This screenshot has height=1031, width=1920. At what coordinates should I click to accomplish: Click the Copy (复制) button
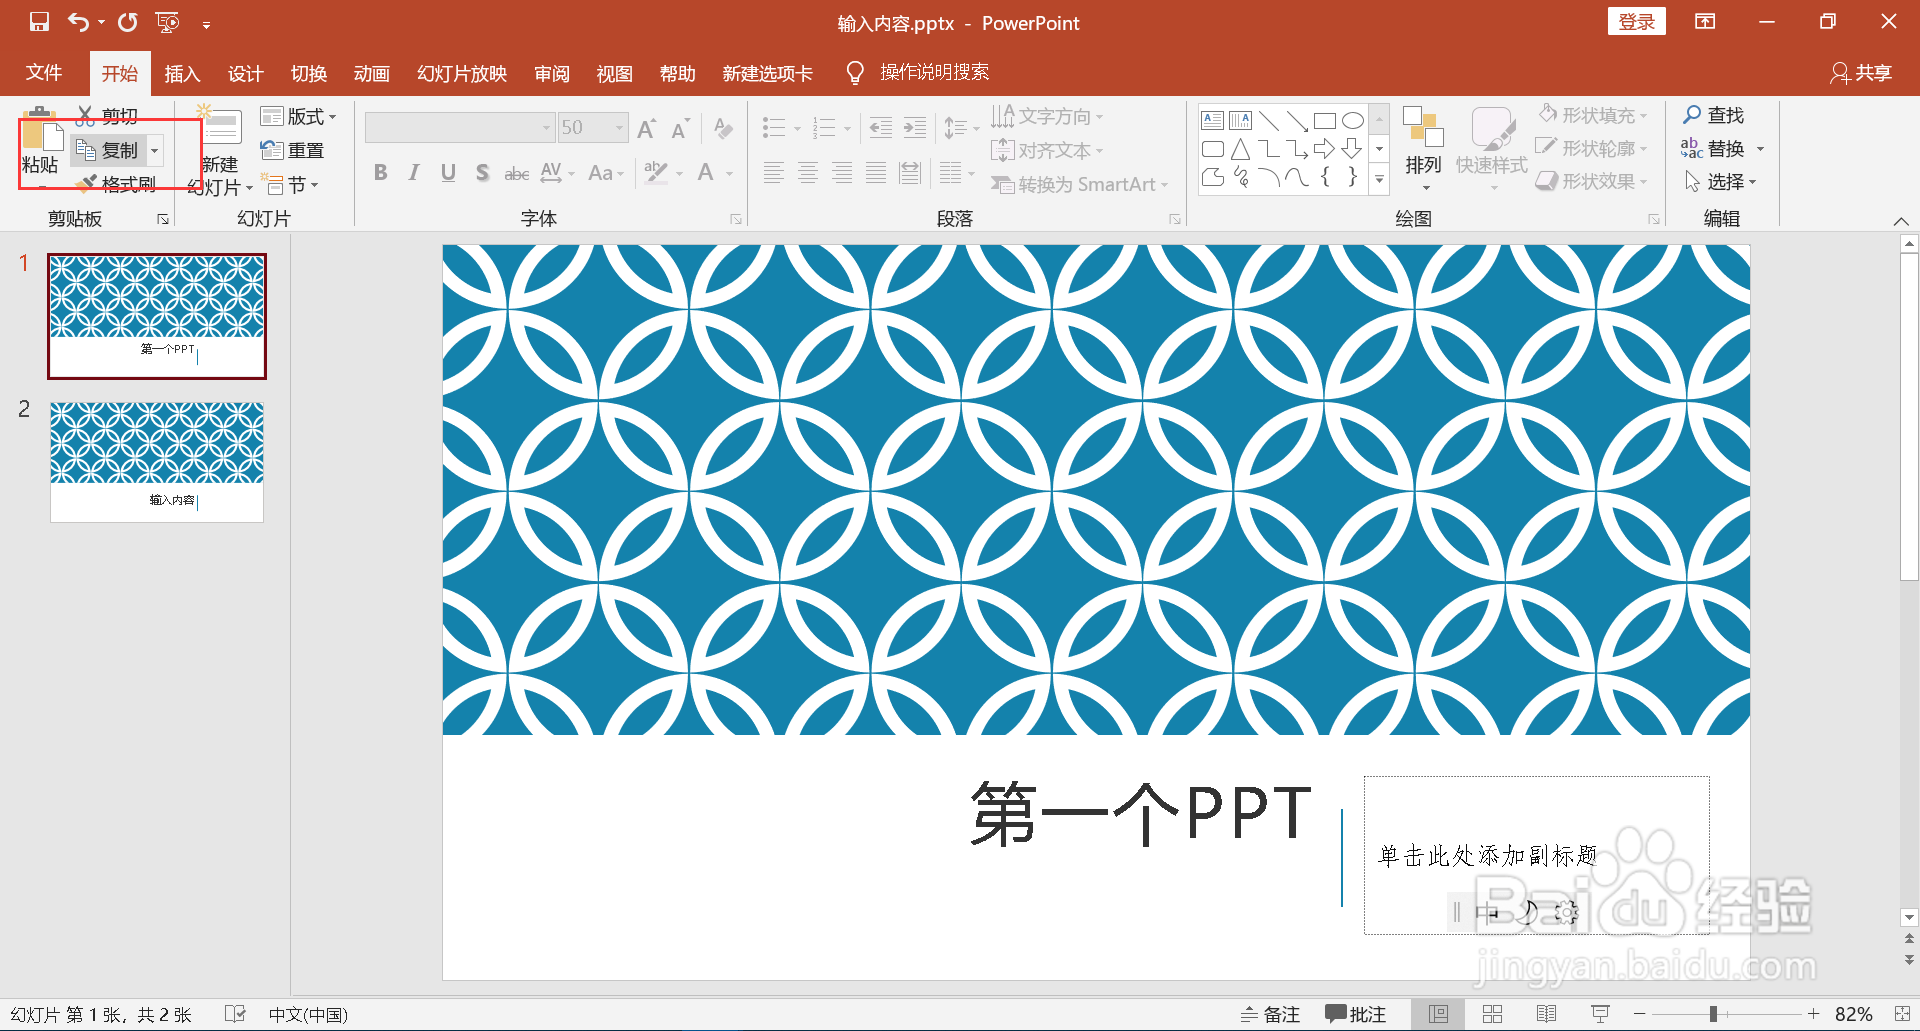108,151
